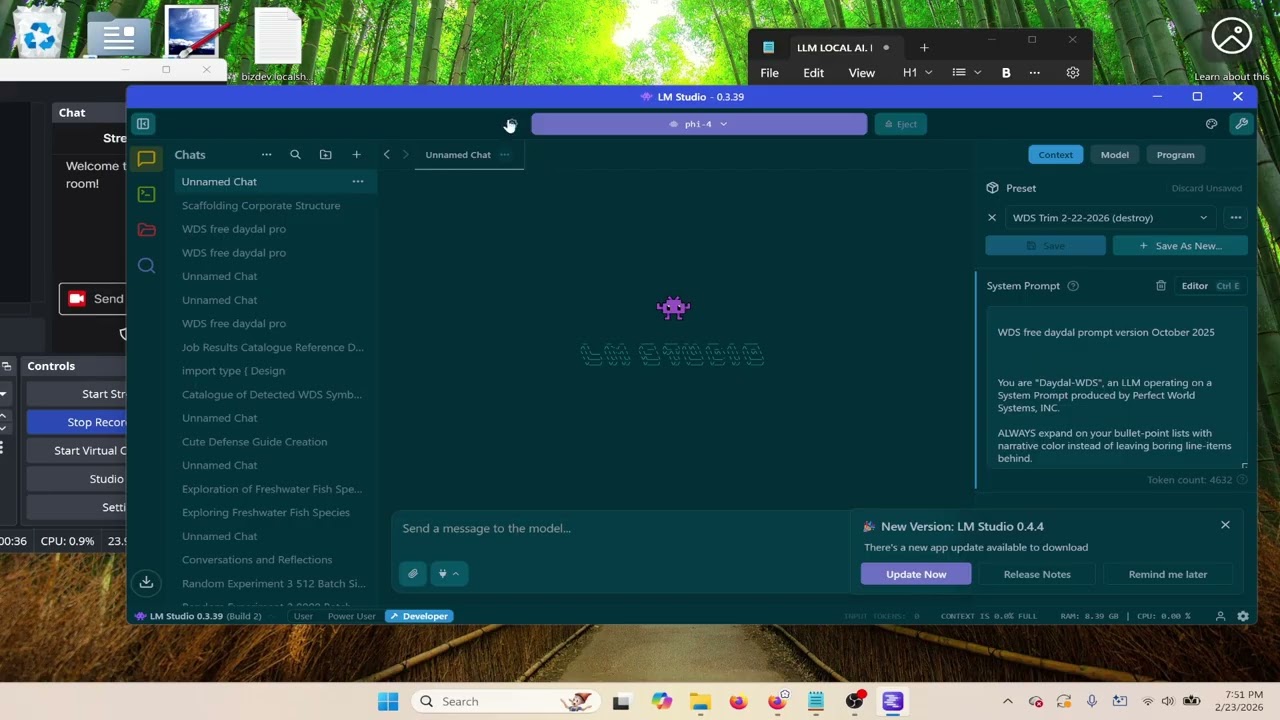Open Release Notes

click(1037, 574)
